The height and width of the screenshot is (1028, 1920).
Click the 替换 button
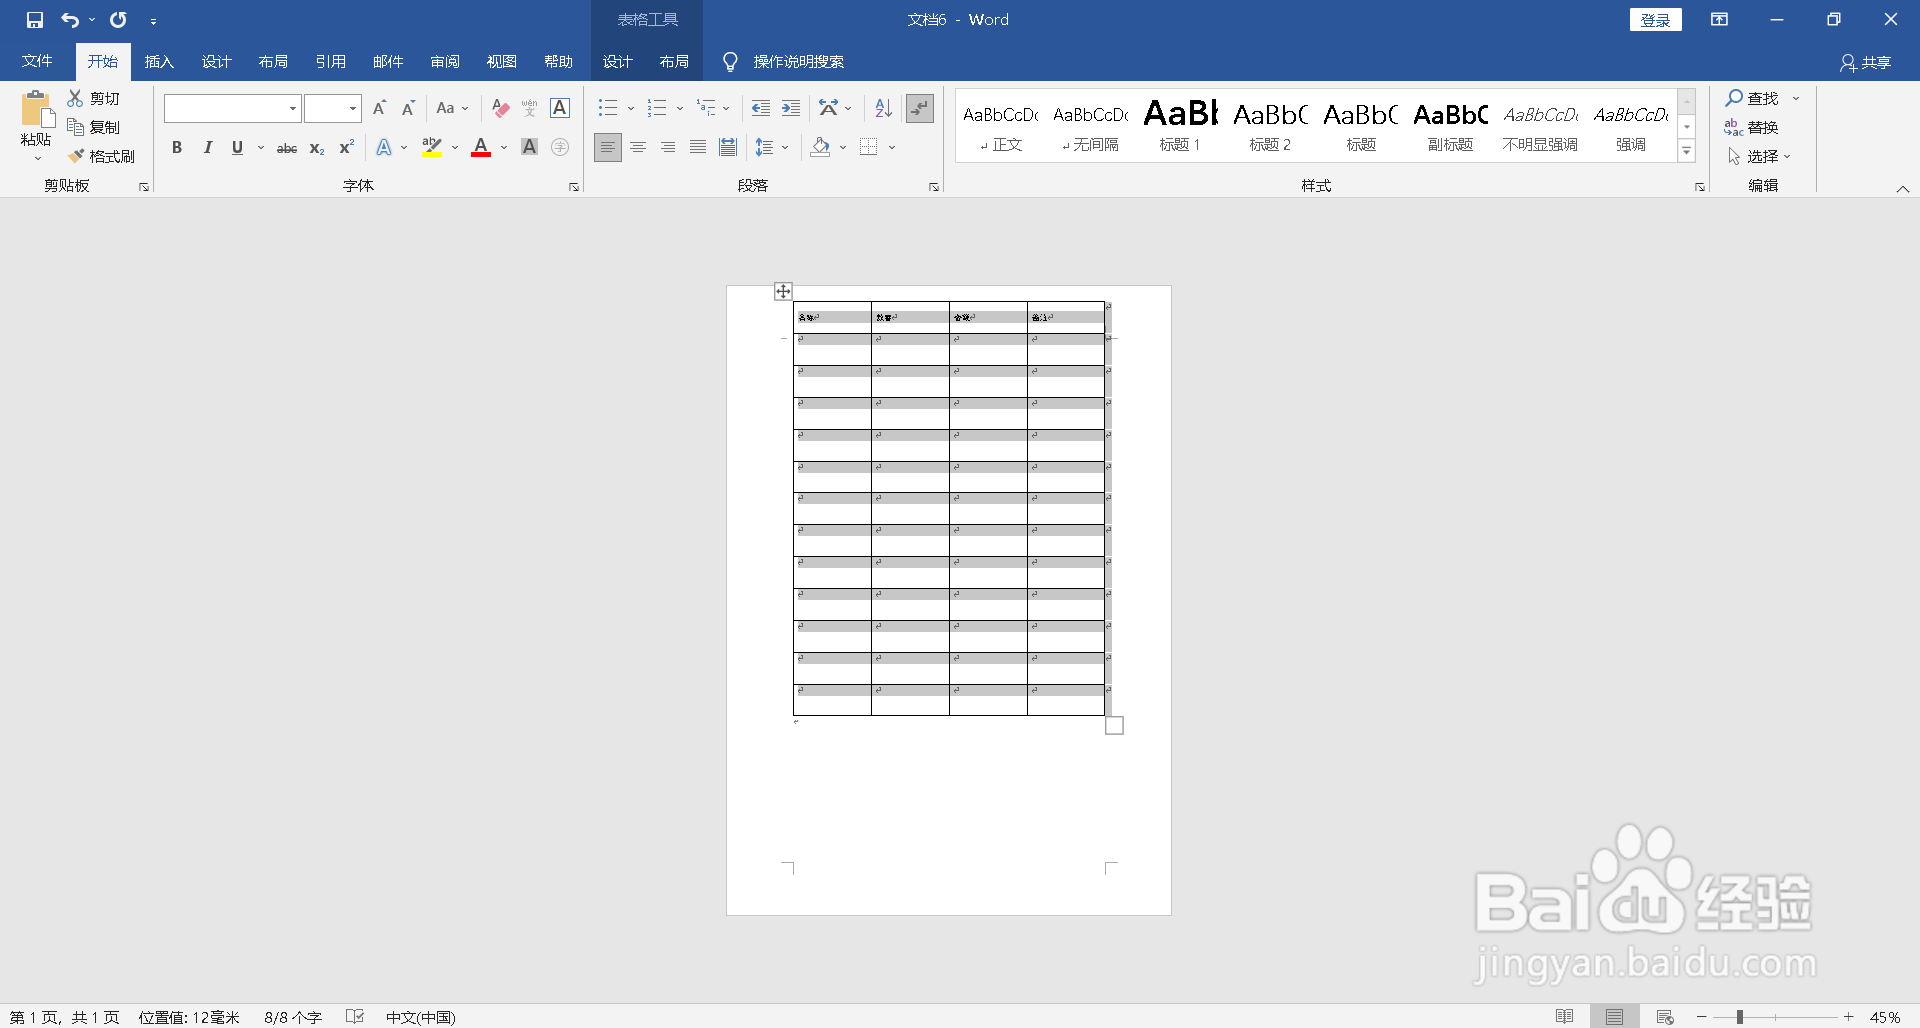[x=1751, y=127]
